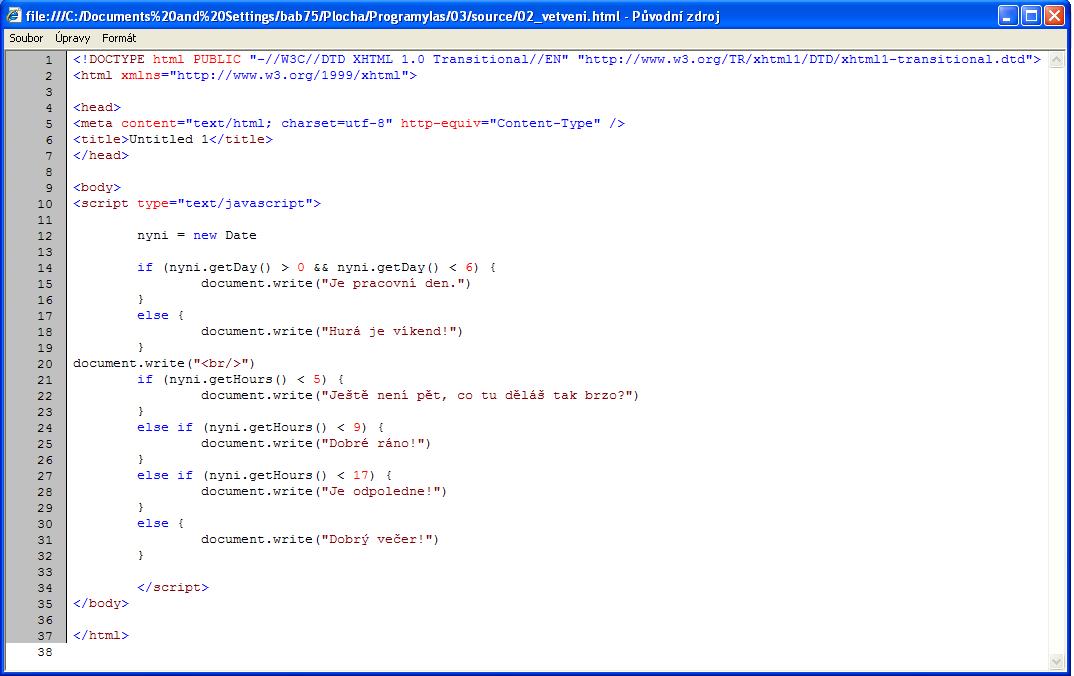The width and height of the screenshot is (1074, 676).
Task: Open the Formát menu
Action: coord(119,38)
